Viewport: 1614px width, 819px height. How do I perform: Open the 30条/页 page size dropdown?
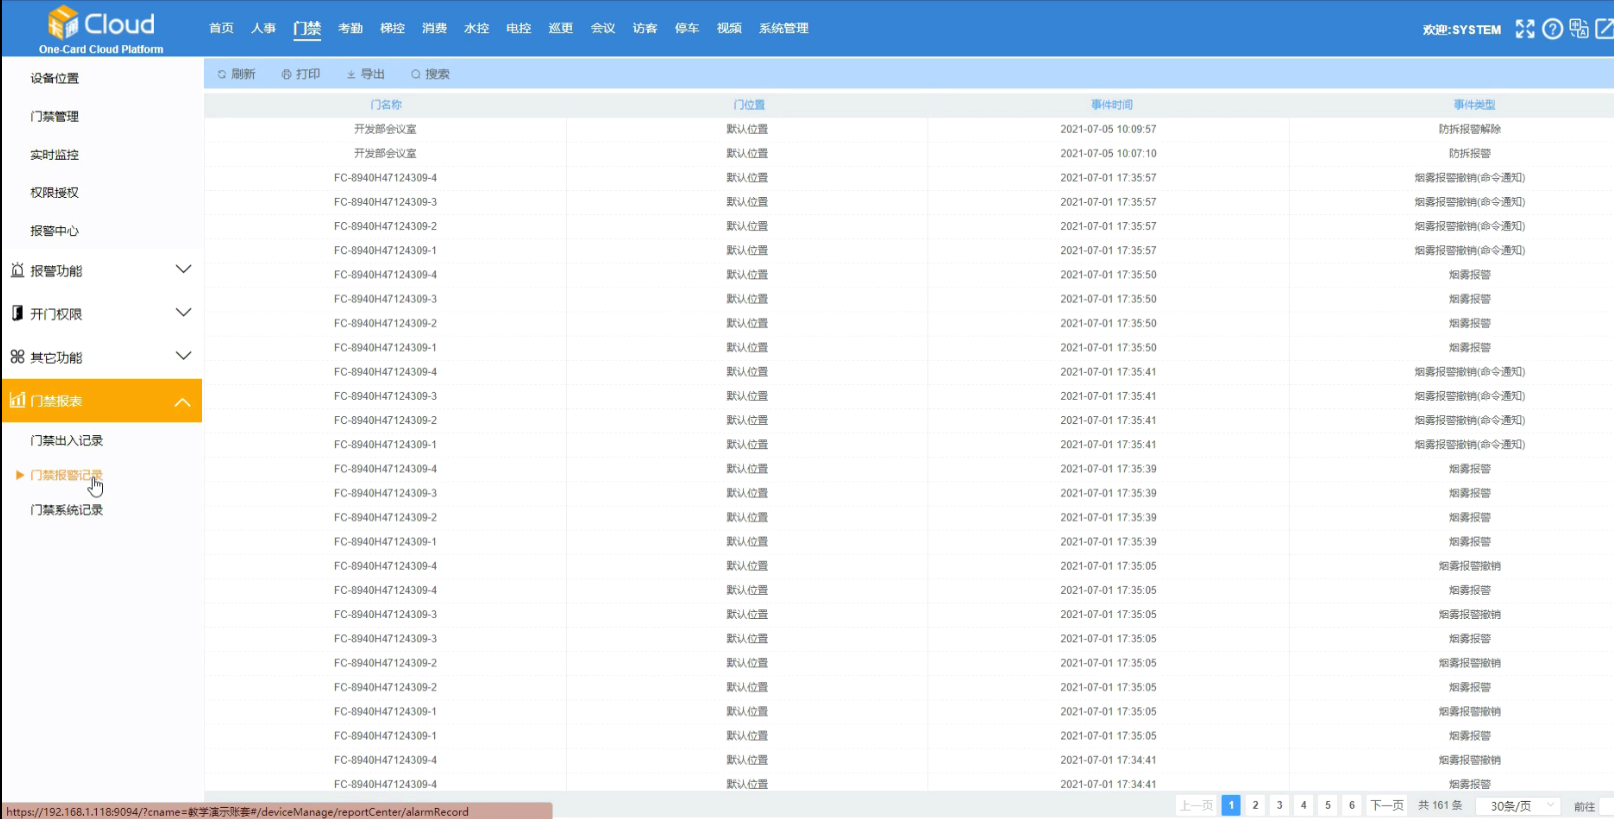[x=1522, y=806]
